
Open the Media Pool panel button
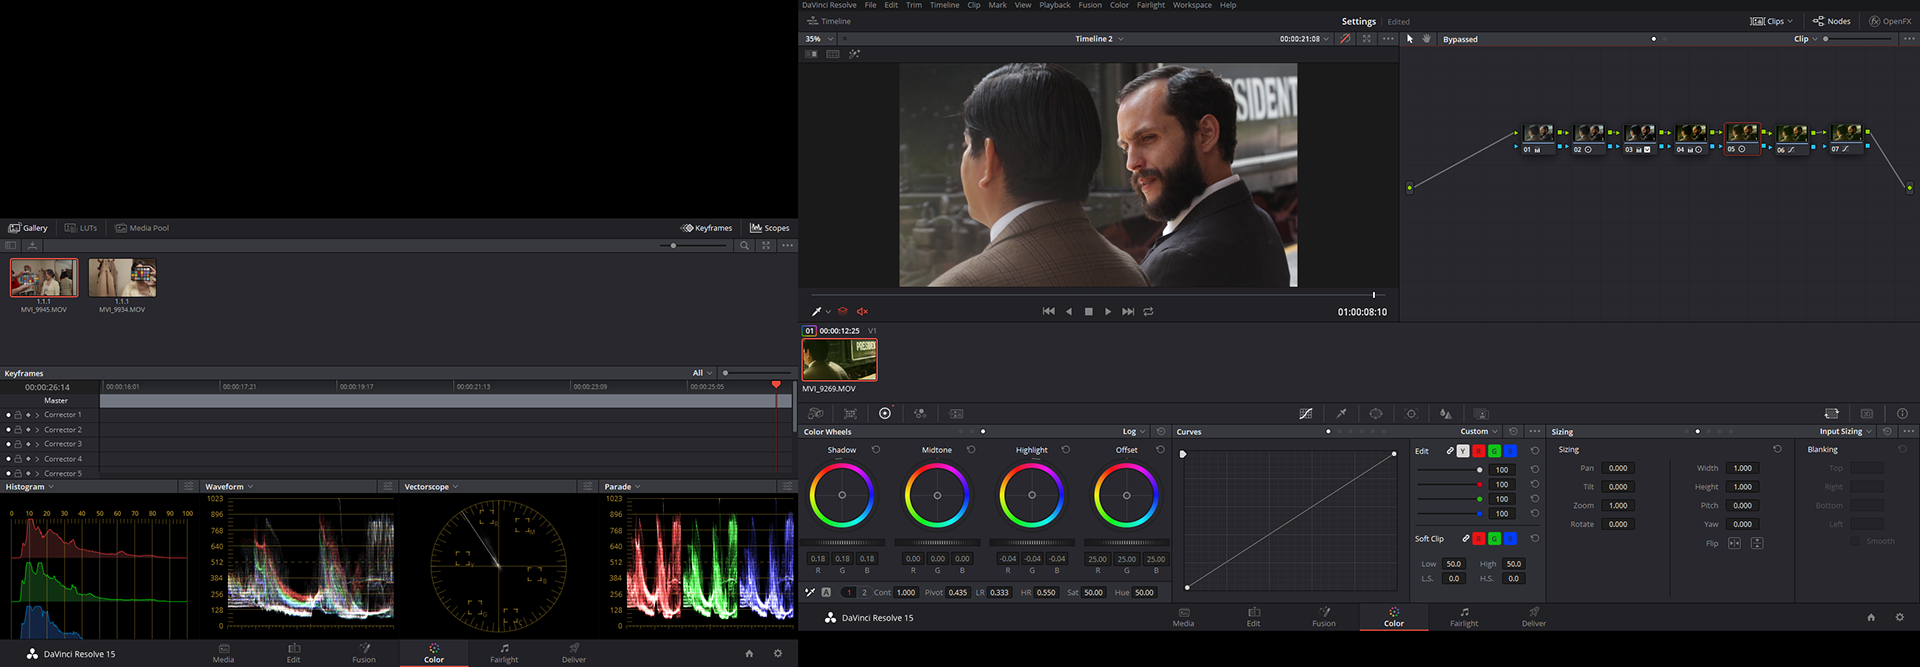(142, 228)
